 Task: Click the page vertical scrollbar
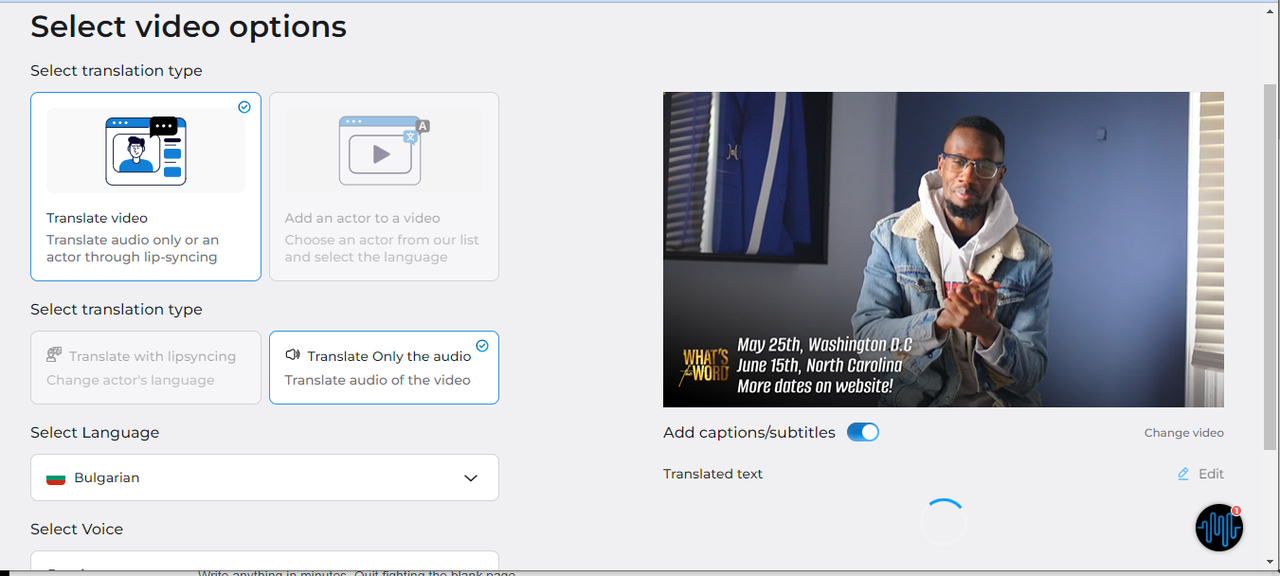[1270, 265]
